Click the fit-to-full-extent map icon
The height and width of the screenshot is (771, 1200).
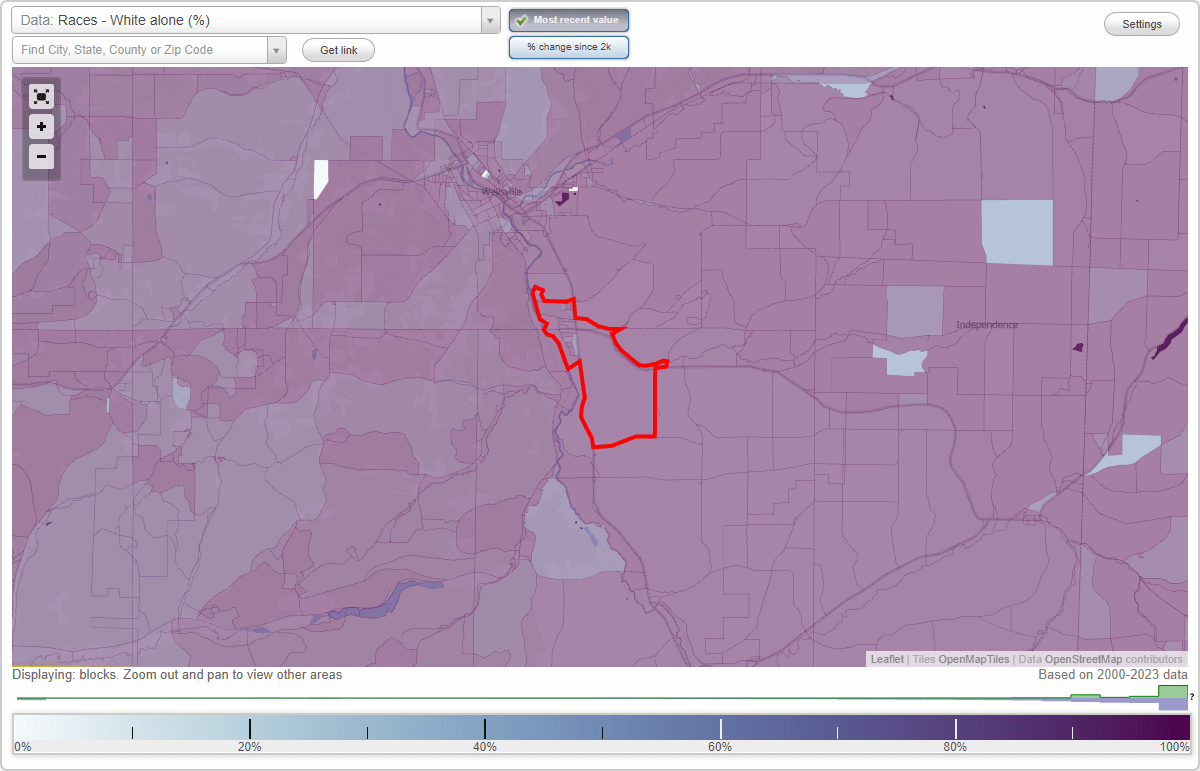(x=41, y=97)
